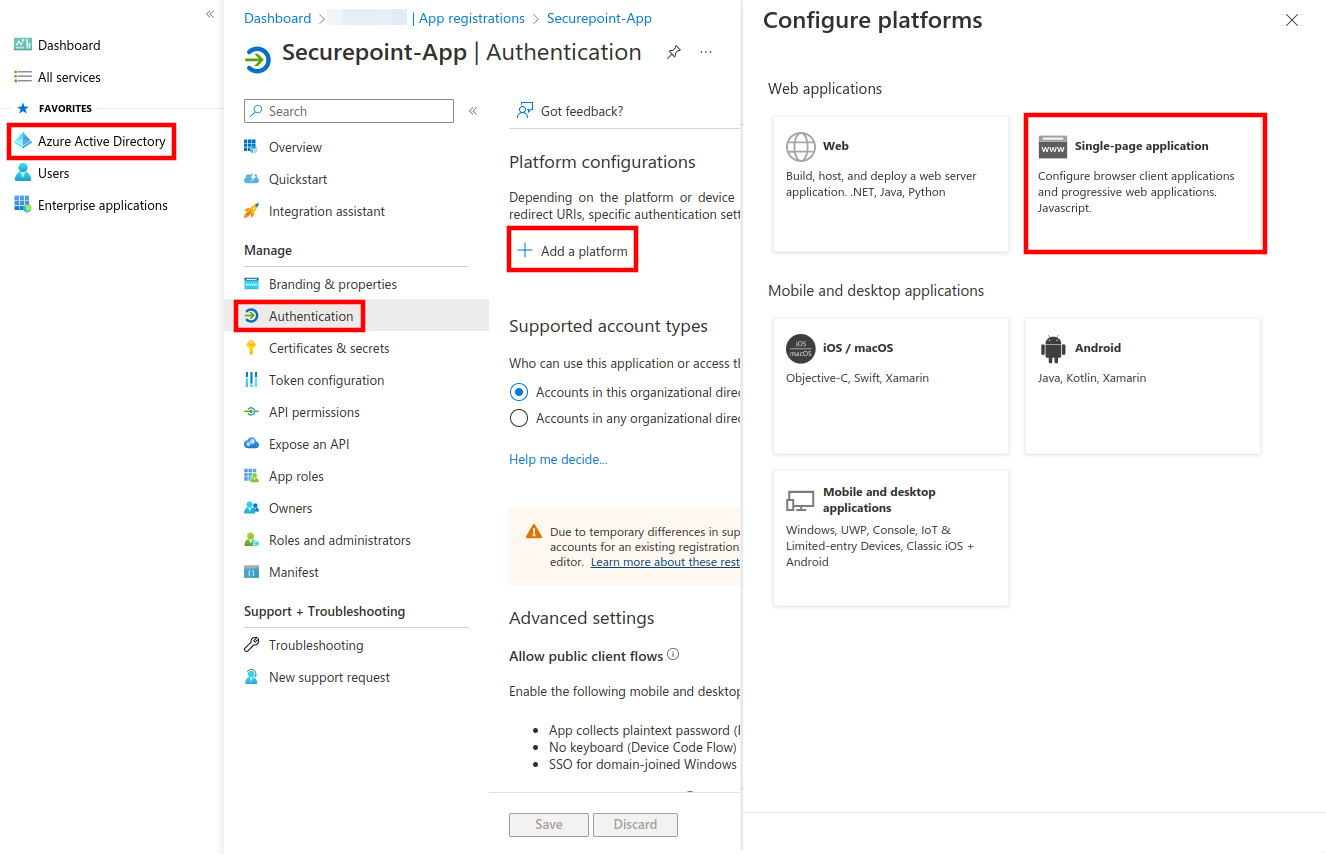Image resolution: width=1326 pixels, height=855 pixels.
Task: Open the ellipsis more options menu
Action: point(706,52)
